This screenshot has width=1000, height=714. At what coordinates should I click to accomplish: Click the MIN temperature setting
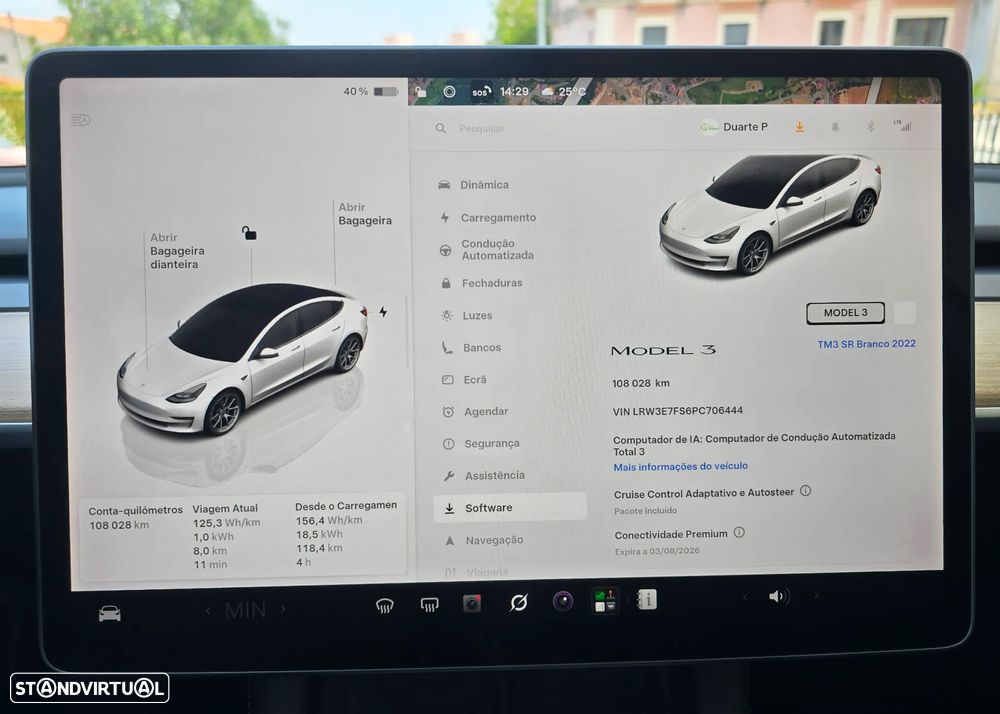tap(246, 610)
